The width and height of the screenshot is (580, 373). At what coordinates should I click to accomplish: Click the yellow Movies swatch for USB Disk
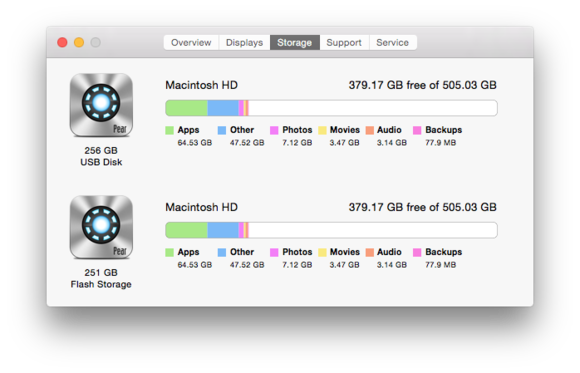322,130
